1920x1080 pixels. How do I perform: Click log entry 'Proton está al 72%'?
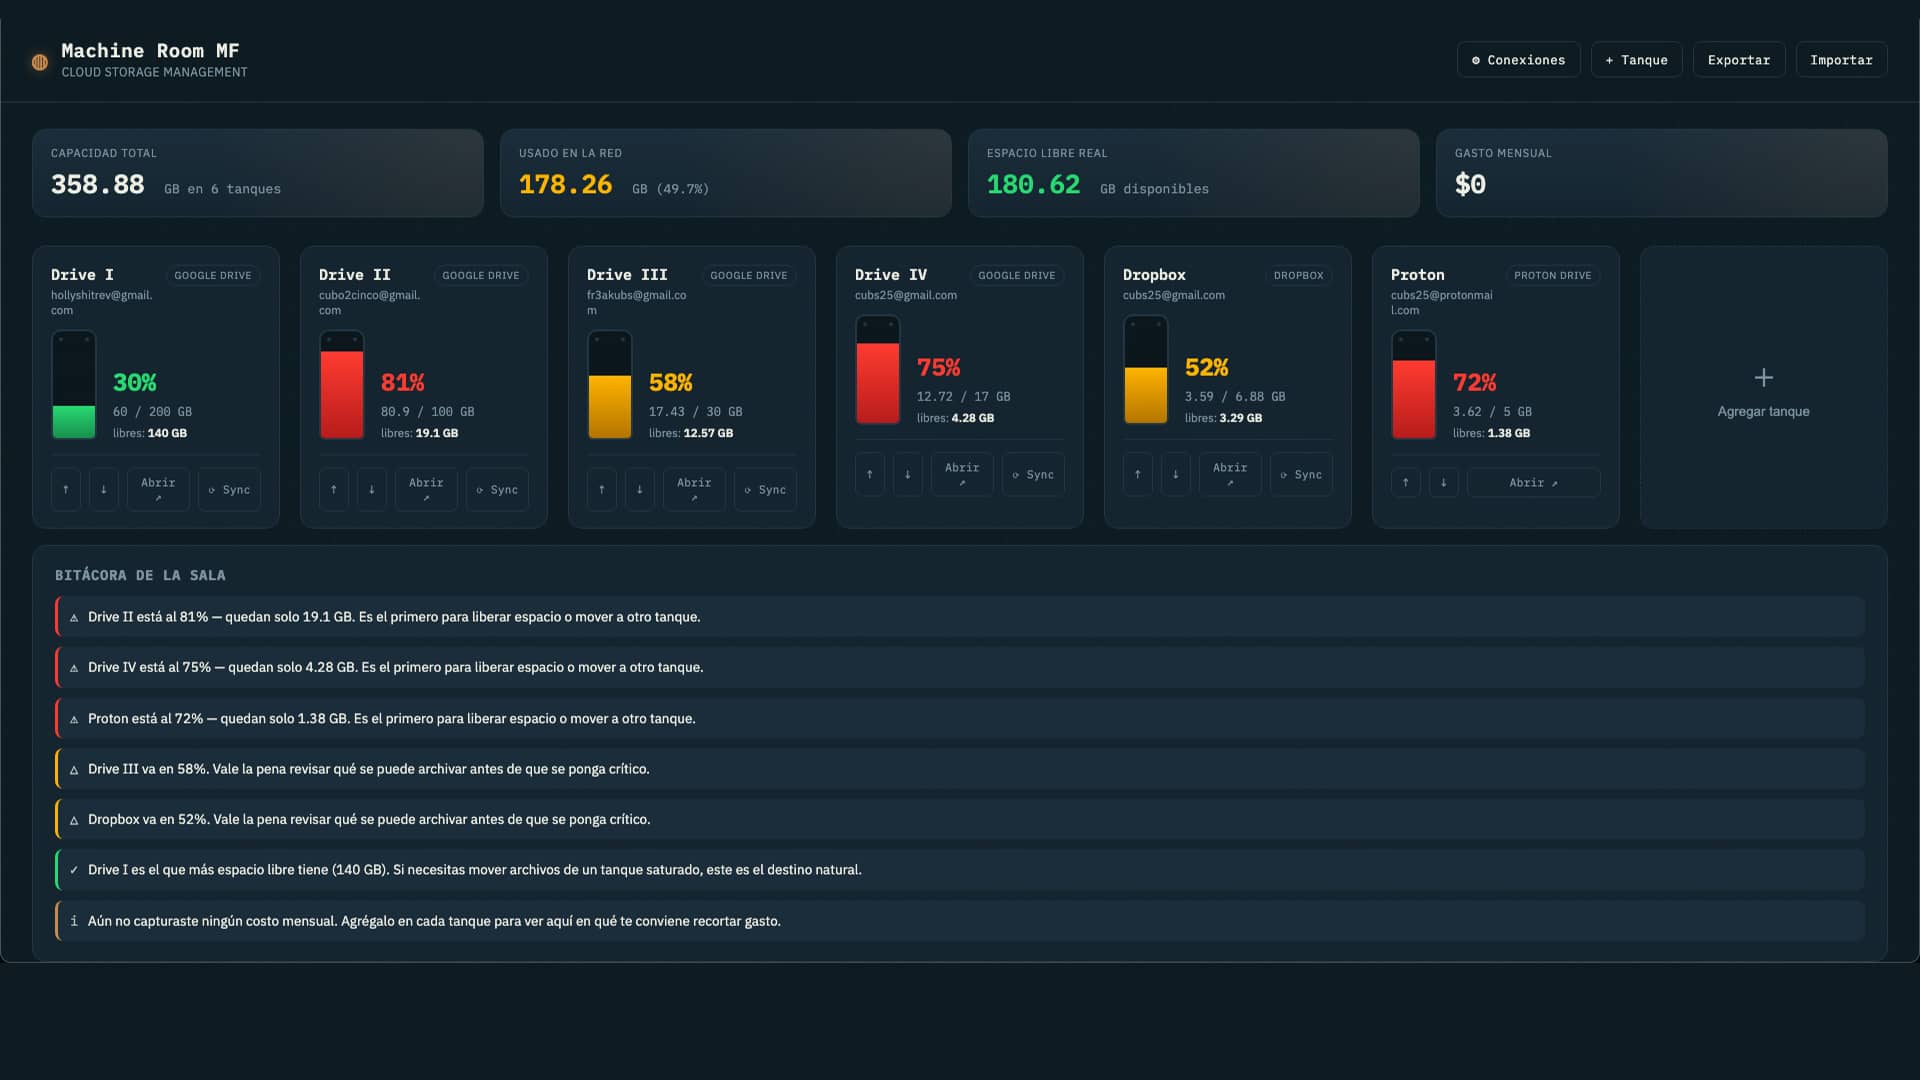pos(960,719)
